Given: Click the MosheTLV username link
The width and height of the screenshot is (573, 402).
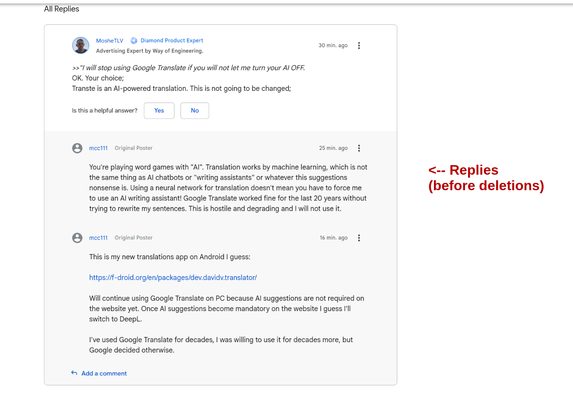Looking at the screenshot, I should coord(110,41).
